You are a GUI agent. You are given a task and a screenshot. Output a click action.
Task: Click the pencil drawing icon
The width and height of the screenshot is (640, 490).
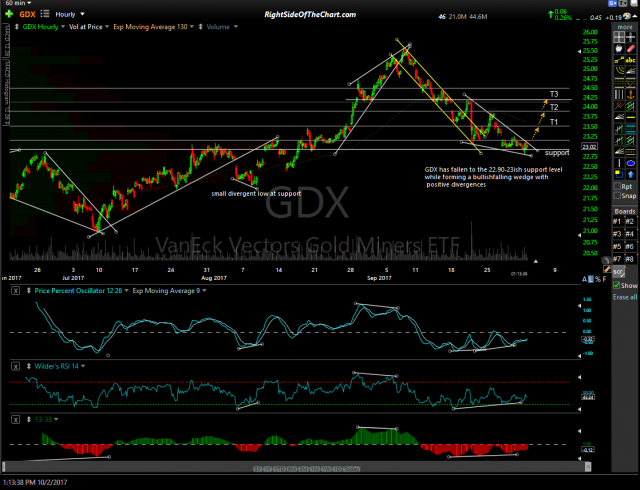[x=607, y=269]
